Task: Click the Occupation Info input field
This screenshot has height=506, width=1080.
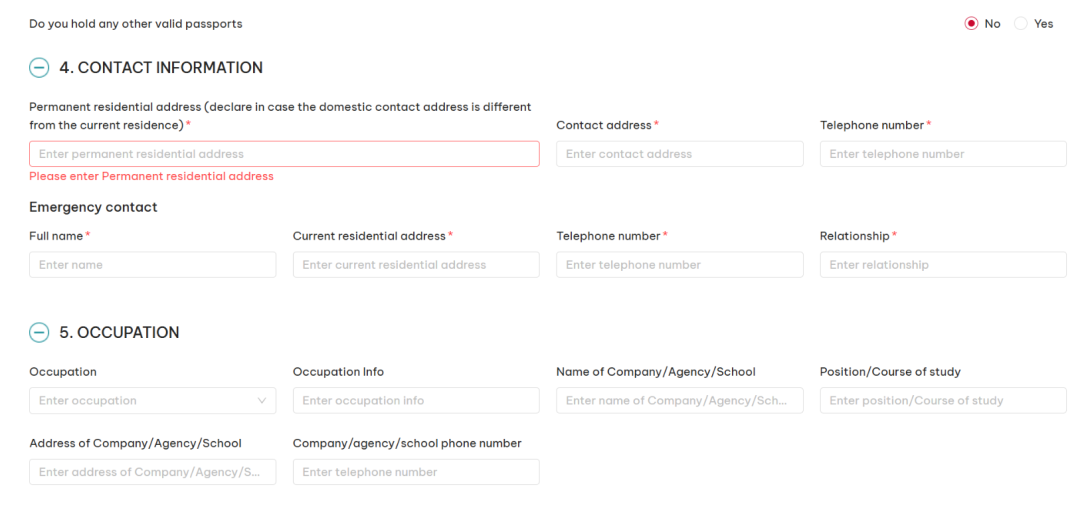Action: [415, 400]
